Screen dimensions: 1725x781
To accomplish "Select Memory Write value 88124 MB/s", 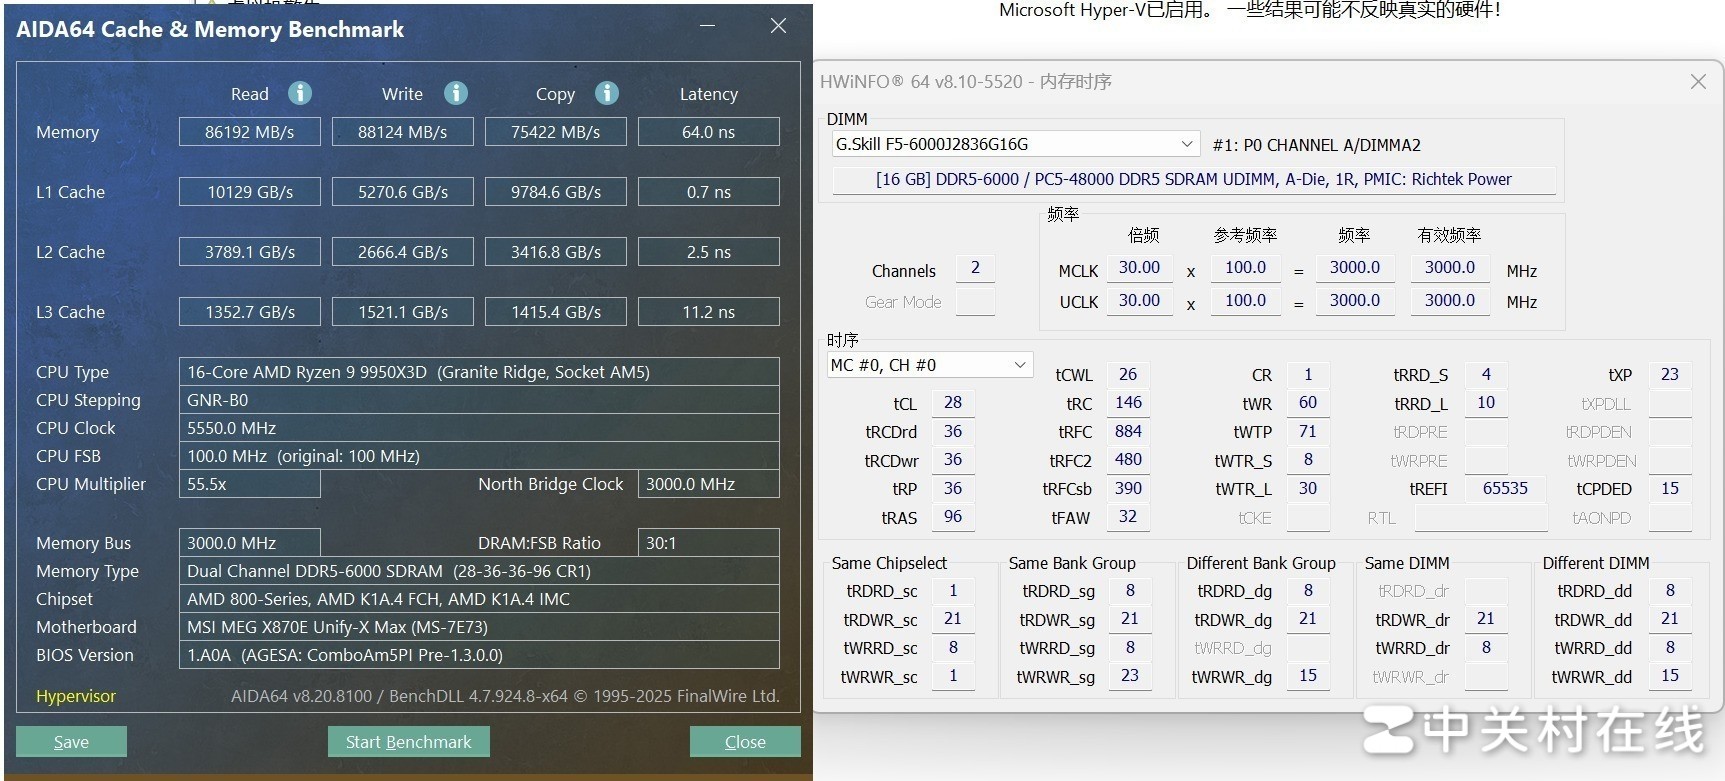I will pyautogui.click(x=403, y=132).
